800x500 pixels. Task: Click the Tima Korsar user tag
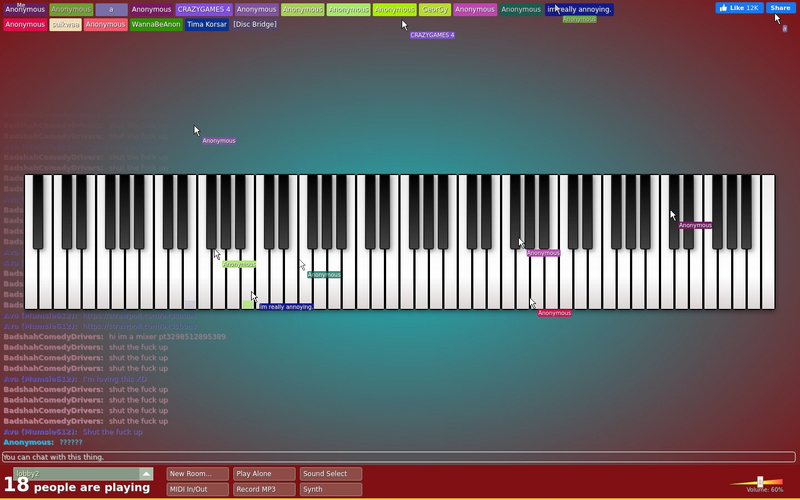click(x=207, y=24)
